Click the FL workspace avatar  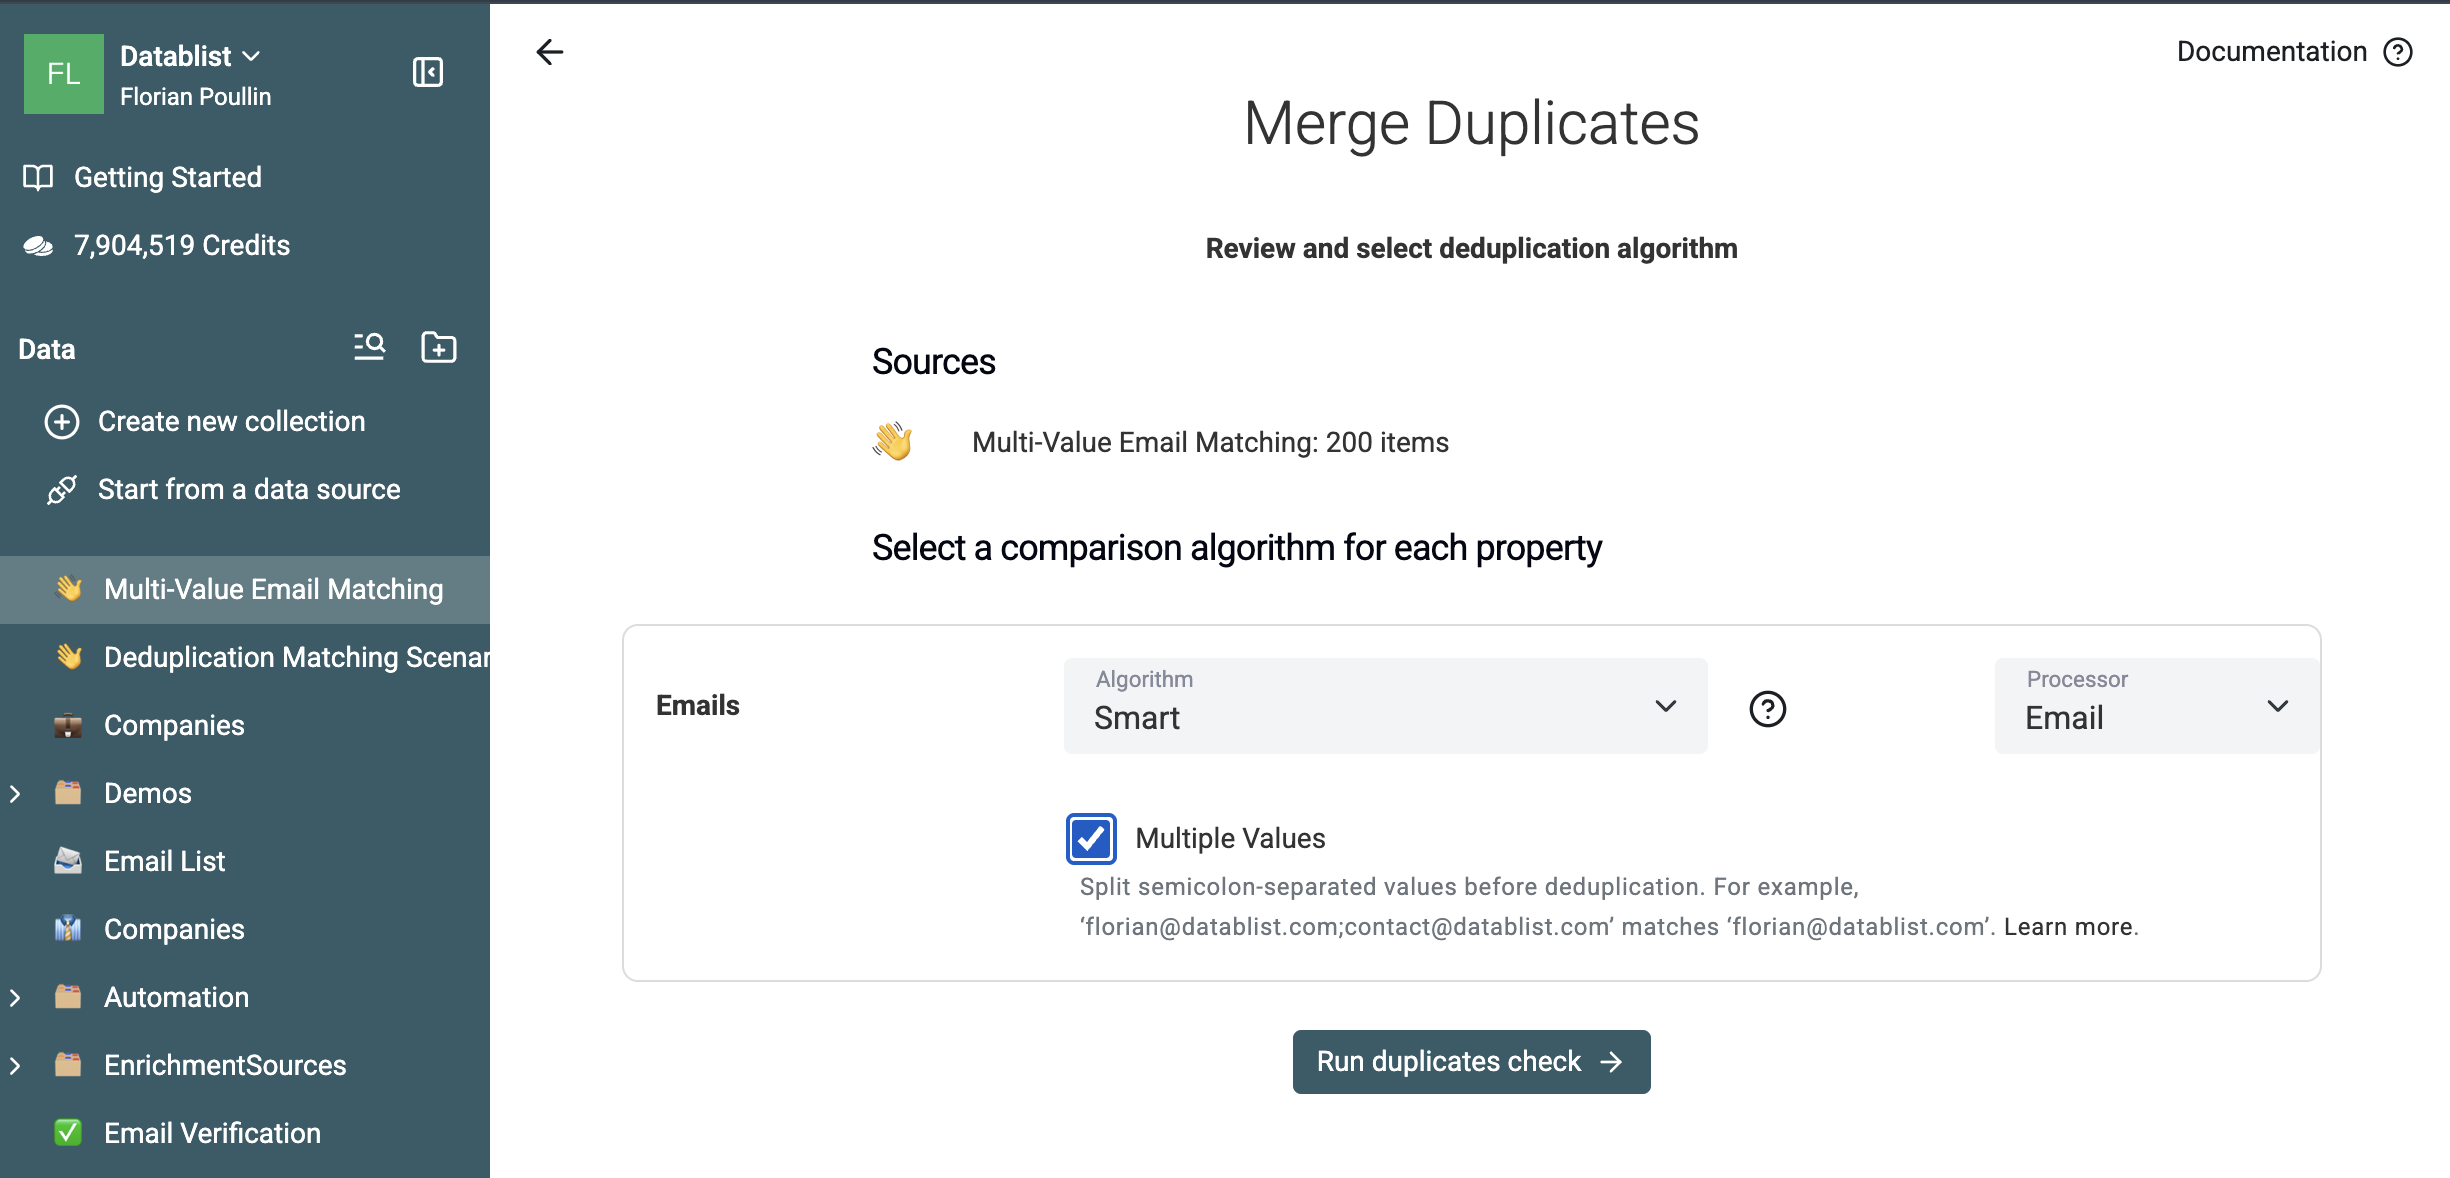click(63, 74)
